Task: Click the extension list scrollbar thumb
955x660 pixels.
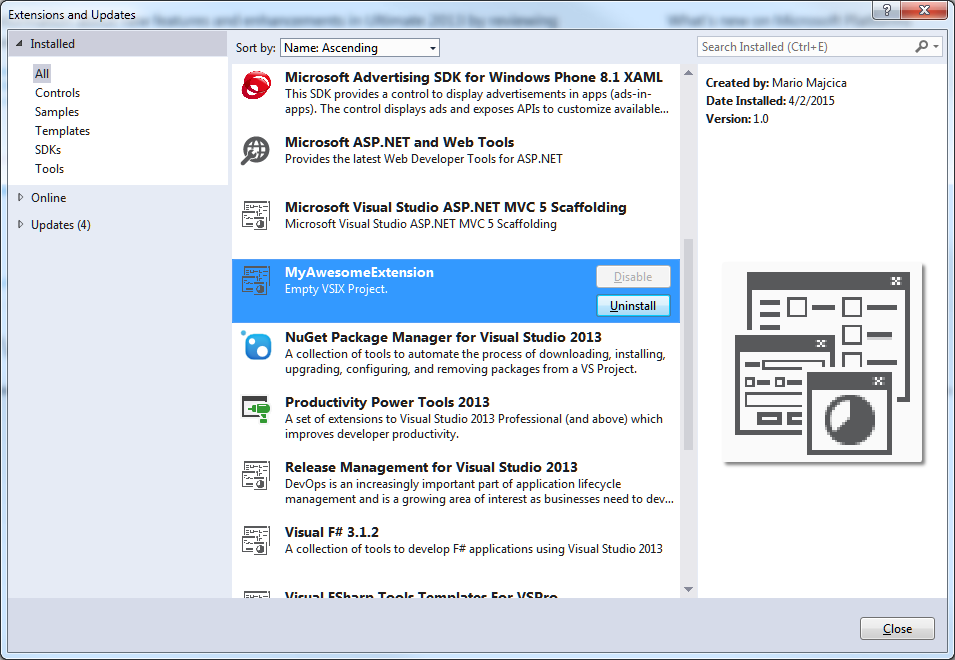Action: pos(688,344)
